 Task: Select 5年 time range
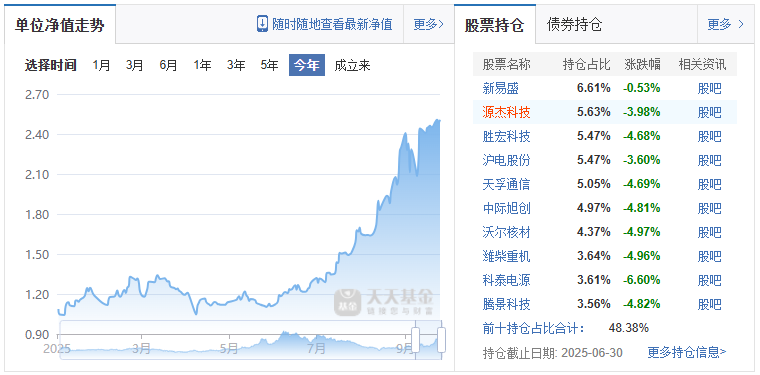coord(269,65)
